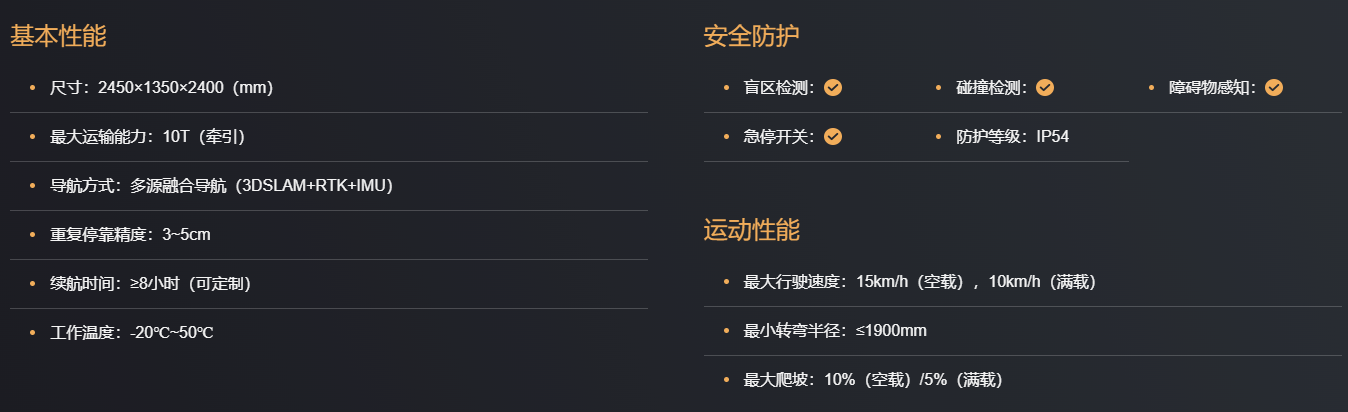The height and width of the screenshot is (412, 1348).
Task: Click the 续航时间 ≥8小时 line
Action: tap(150, 284)
